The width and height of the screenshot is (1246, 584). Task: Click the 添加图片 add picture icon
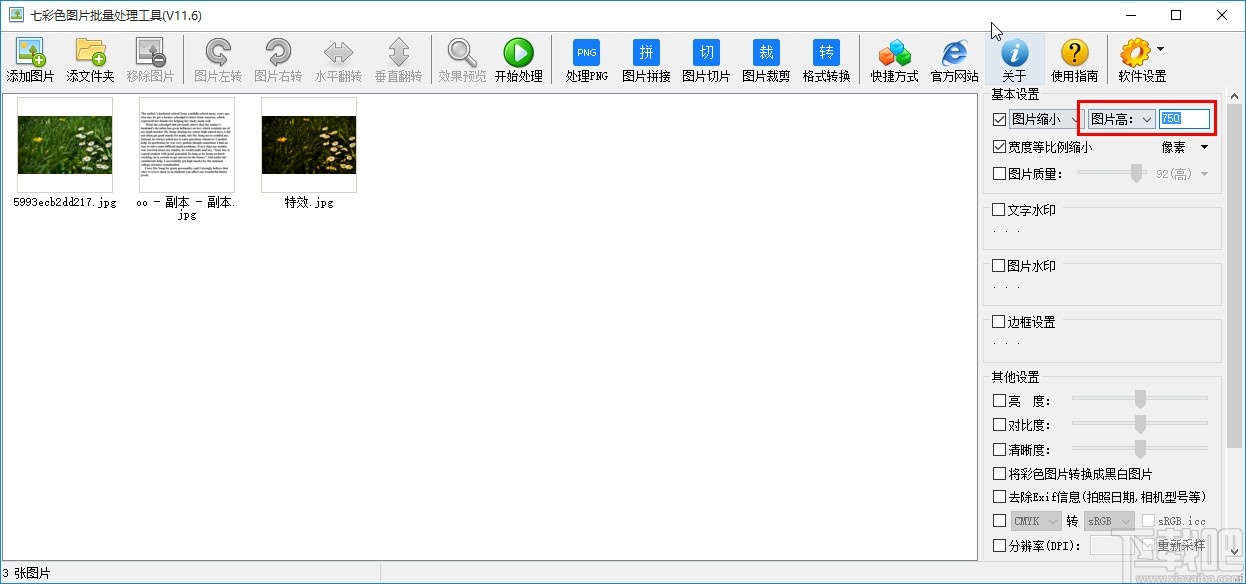click(30, 60)
